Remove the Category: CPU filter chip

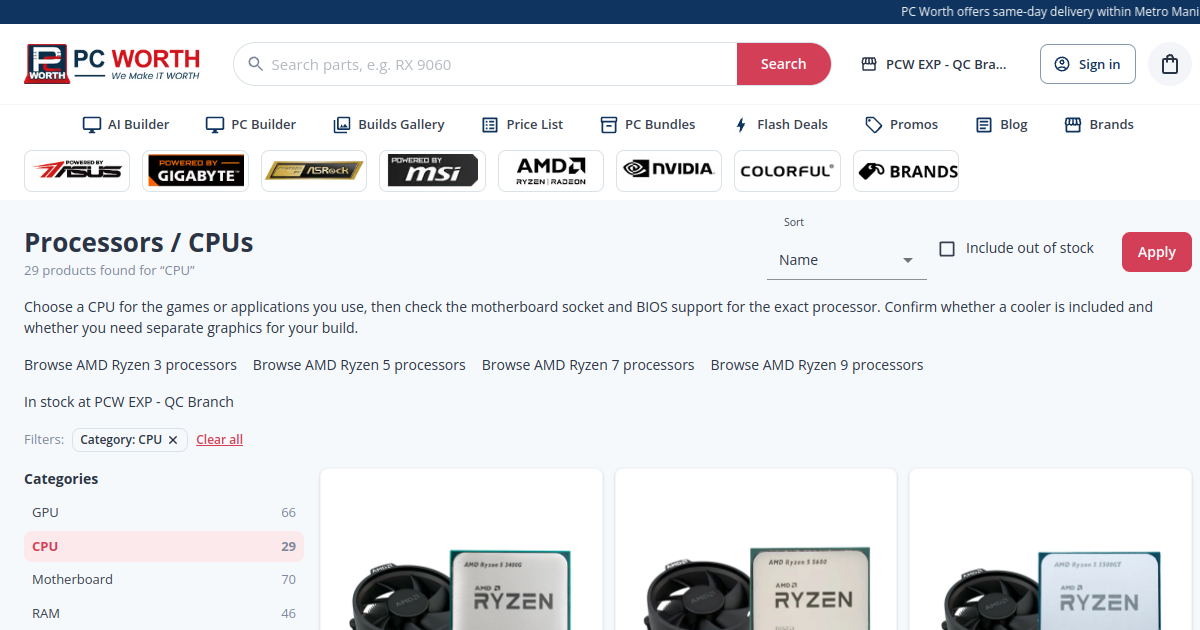[x=173, y=440]
